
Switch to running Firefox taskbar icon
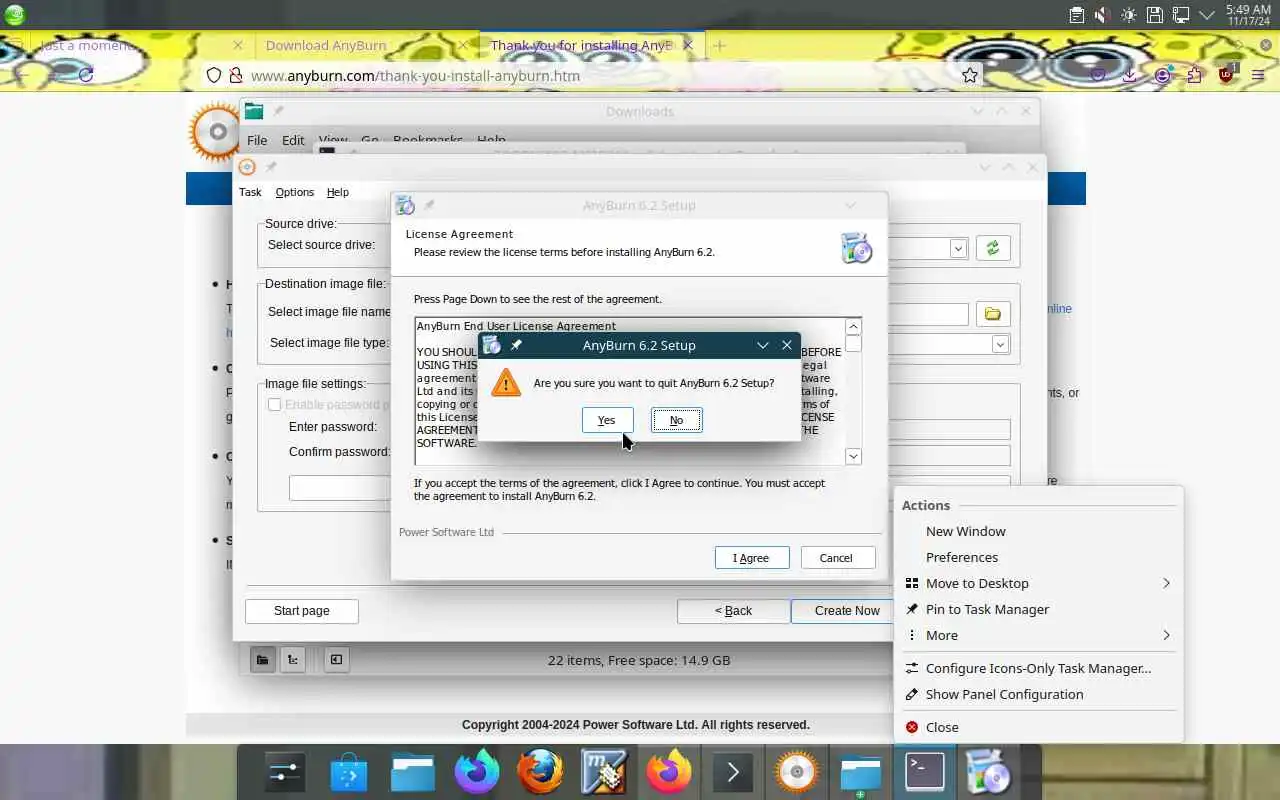pyautogui.click(x=669, y=773)
